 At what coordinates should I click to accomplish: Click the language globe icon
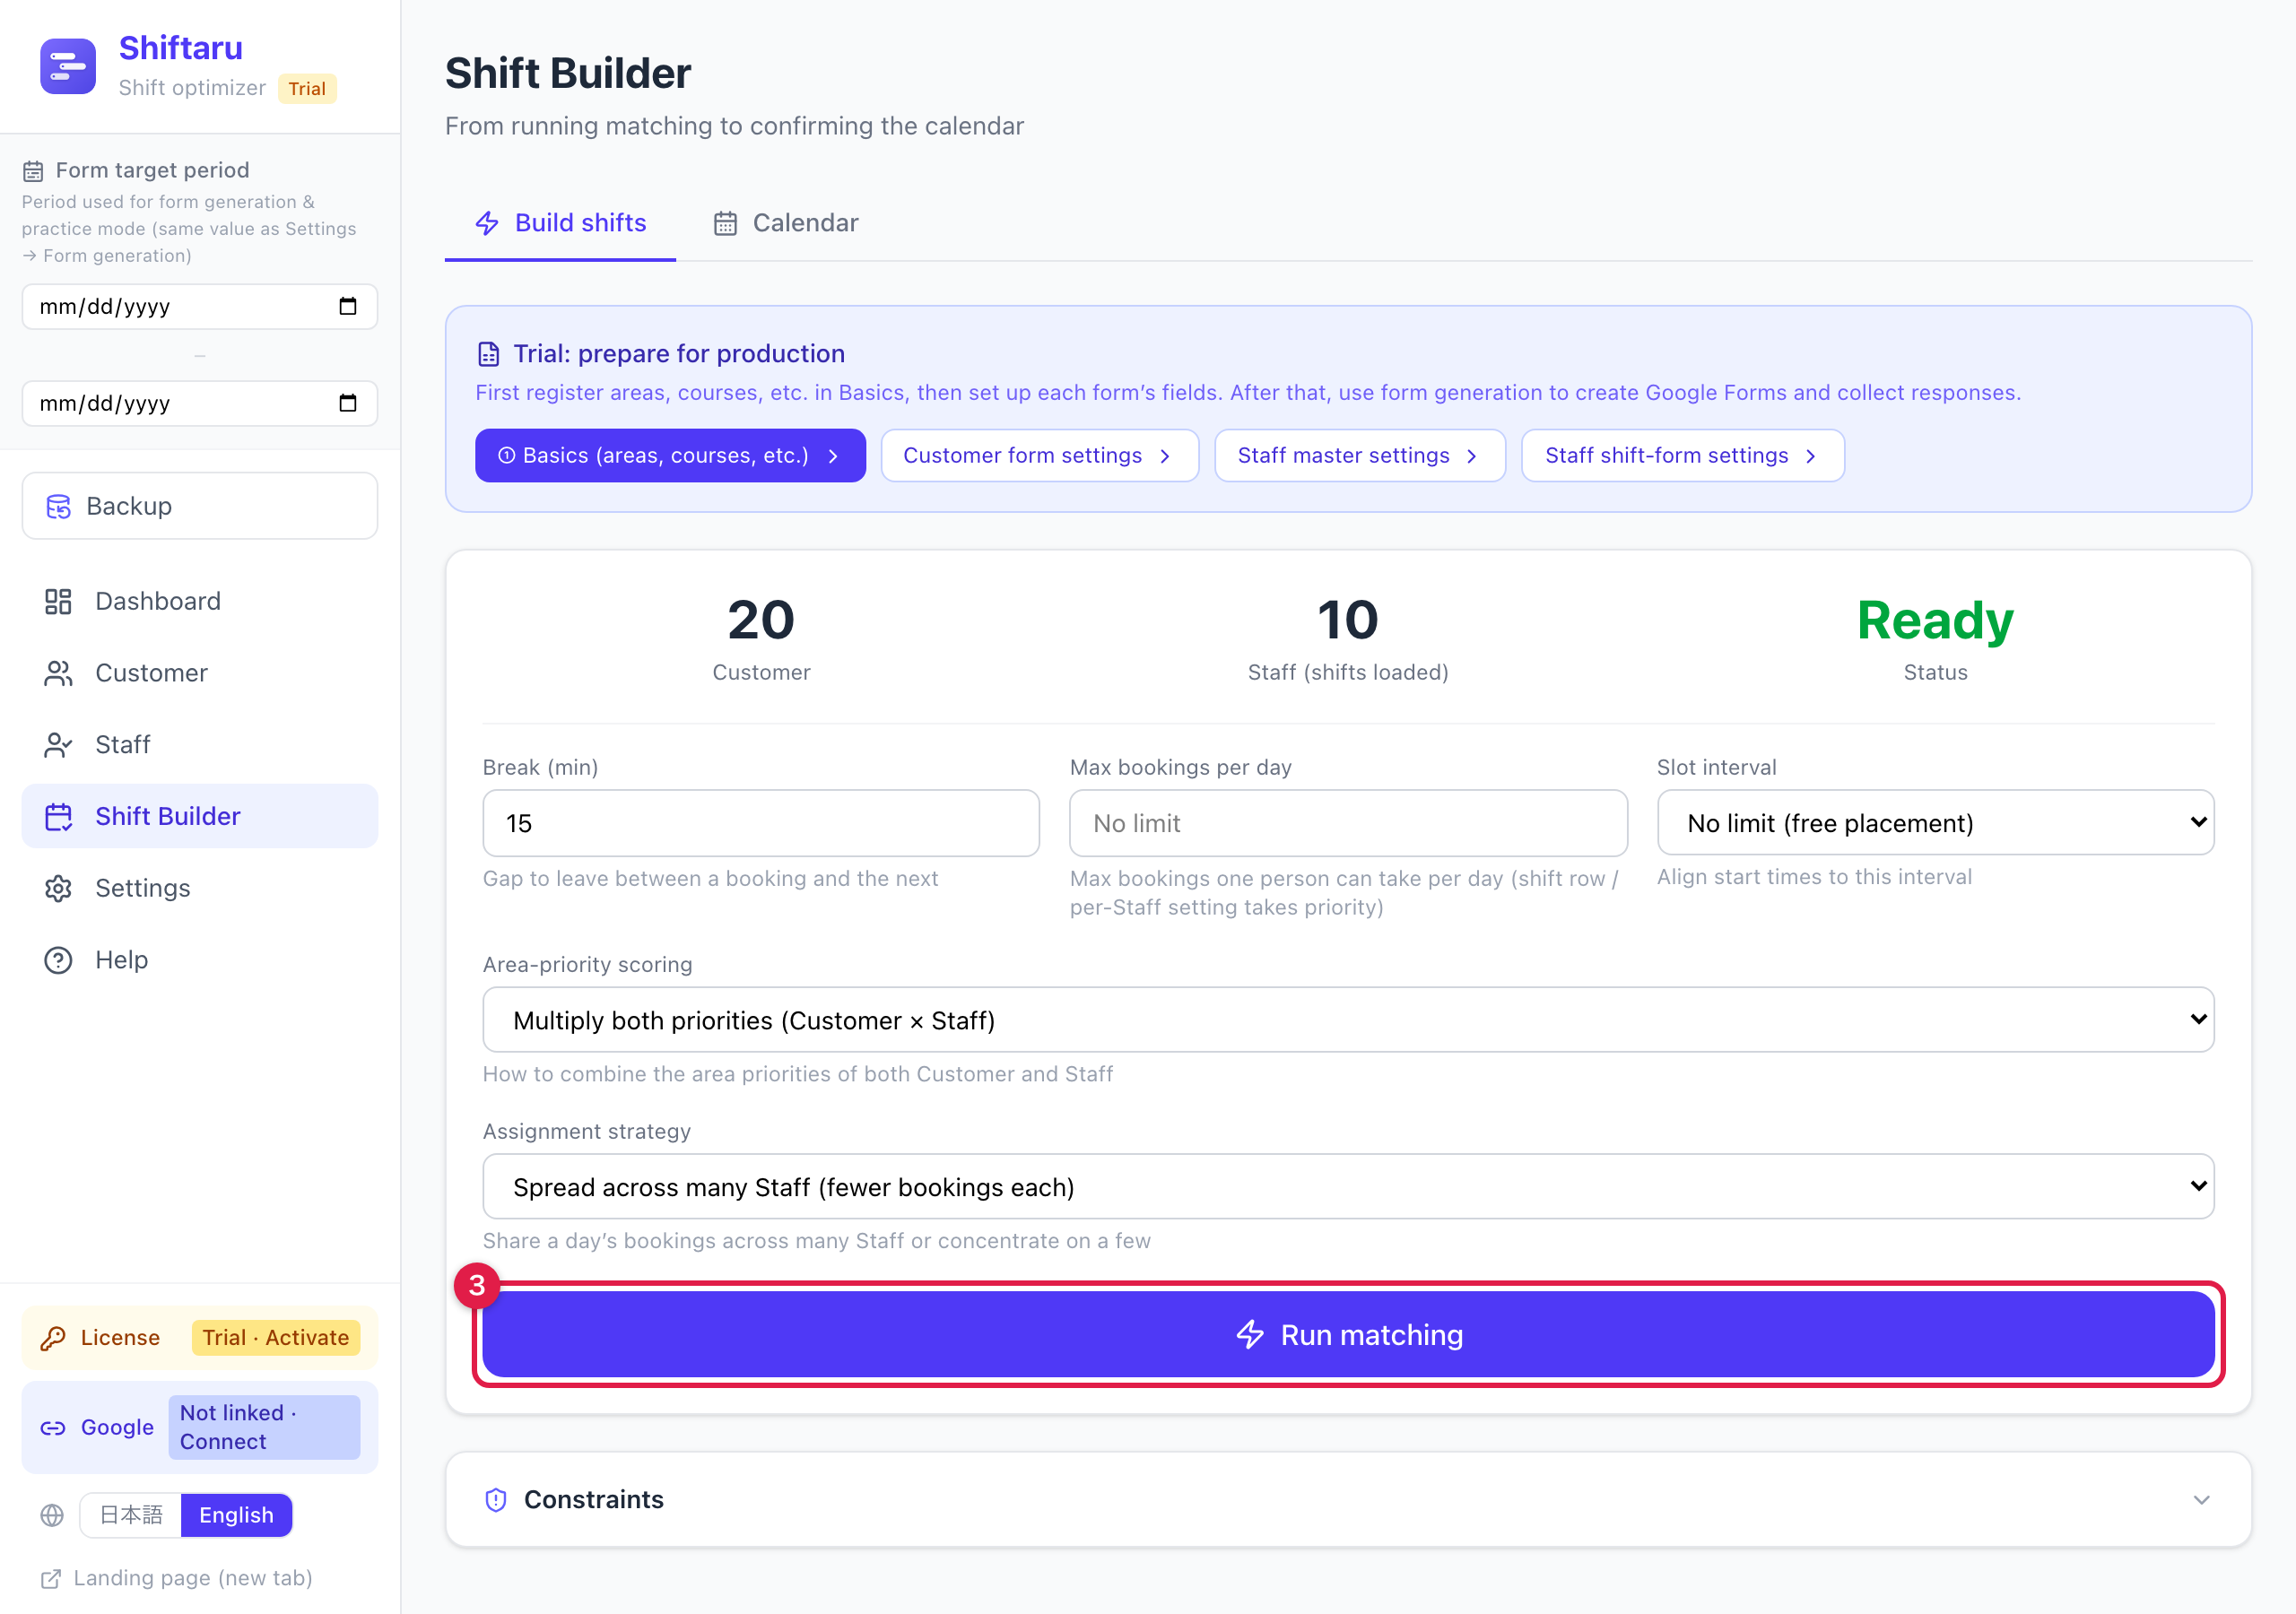tap(52, 1515)
